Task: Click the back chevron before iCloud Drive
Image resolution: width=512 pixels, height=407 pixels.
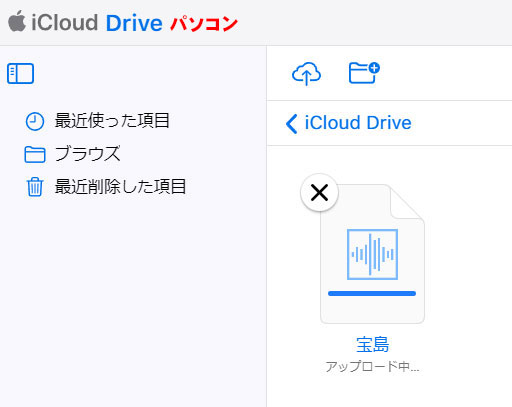Action: click(291, 124)
